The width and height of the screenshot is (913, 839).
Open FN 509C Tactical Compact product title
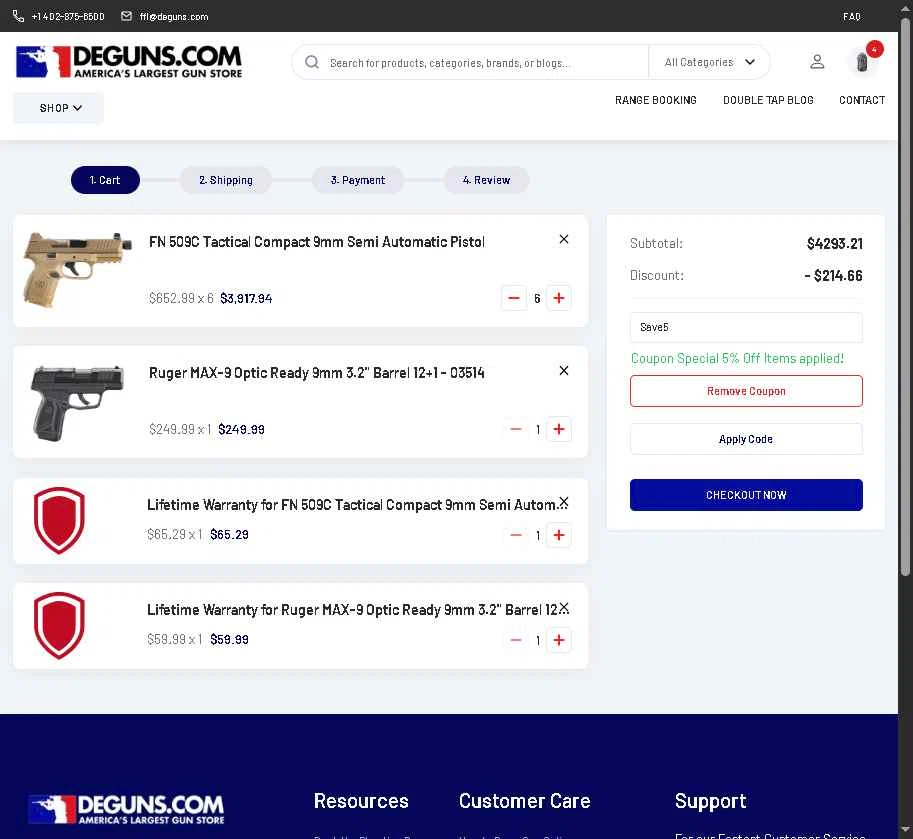coord(317,242)
